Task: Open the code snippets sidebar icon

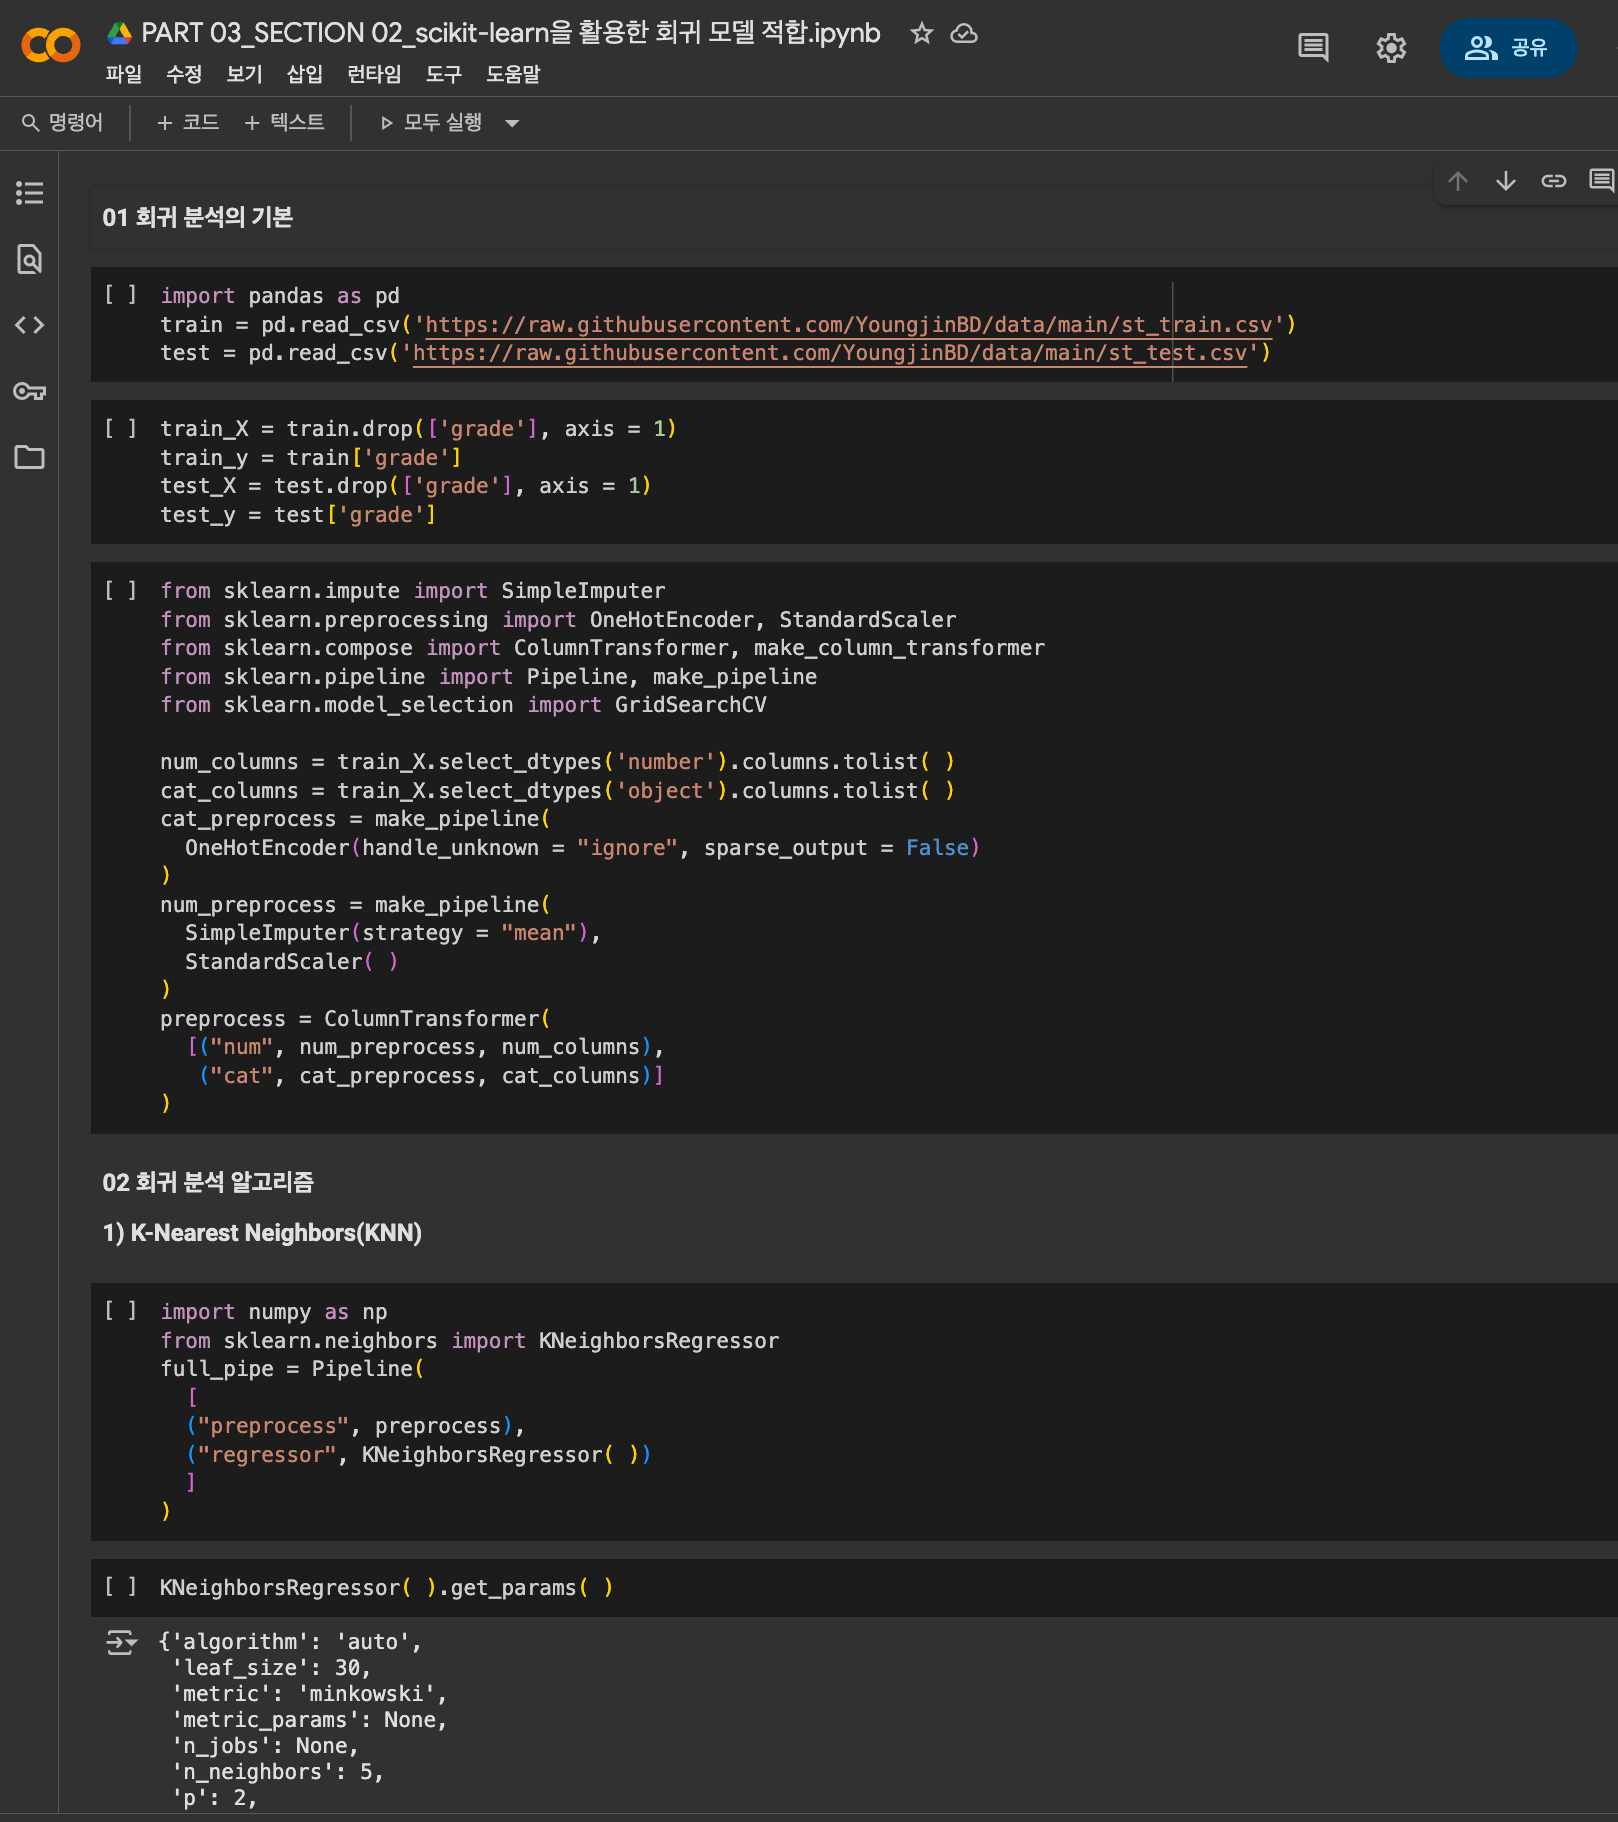Action: pyautogui.click(x=30, y=325)
